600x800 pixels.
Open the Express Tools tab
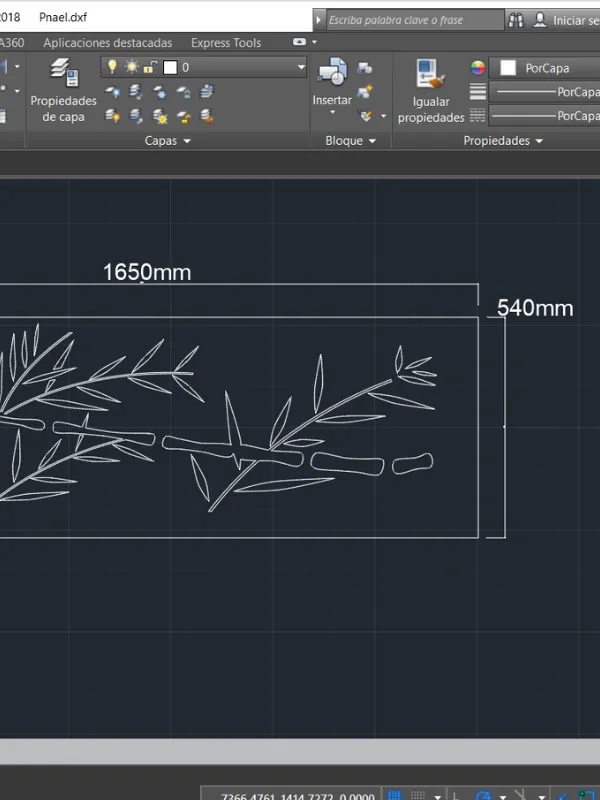(x=226, y=43)
